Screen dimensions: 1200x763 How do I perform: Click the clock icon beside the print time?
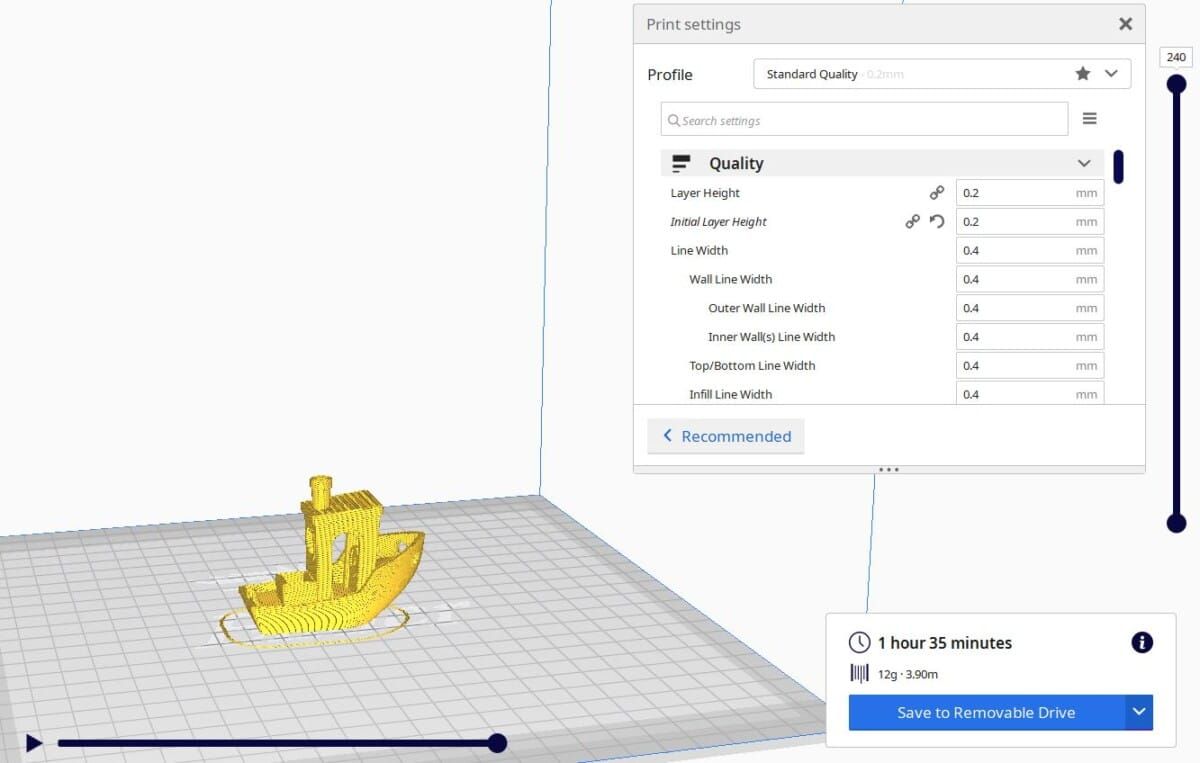click(x=858, y=643)
